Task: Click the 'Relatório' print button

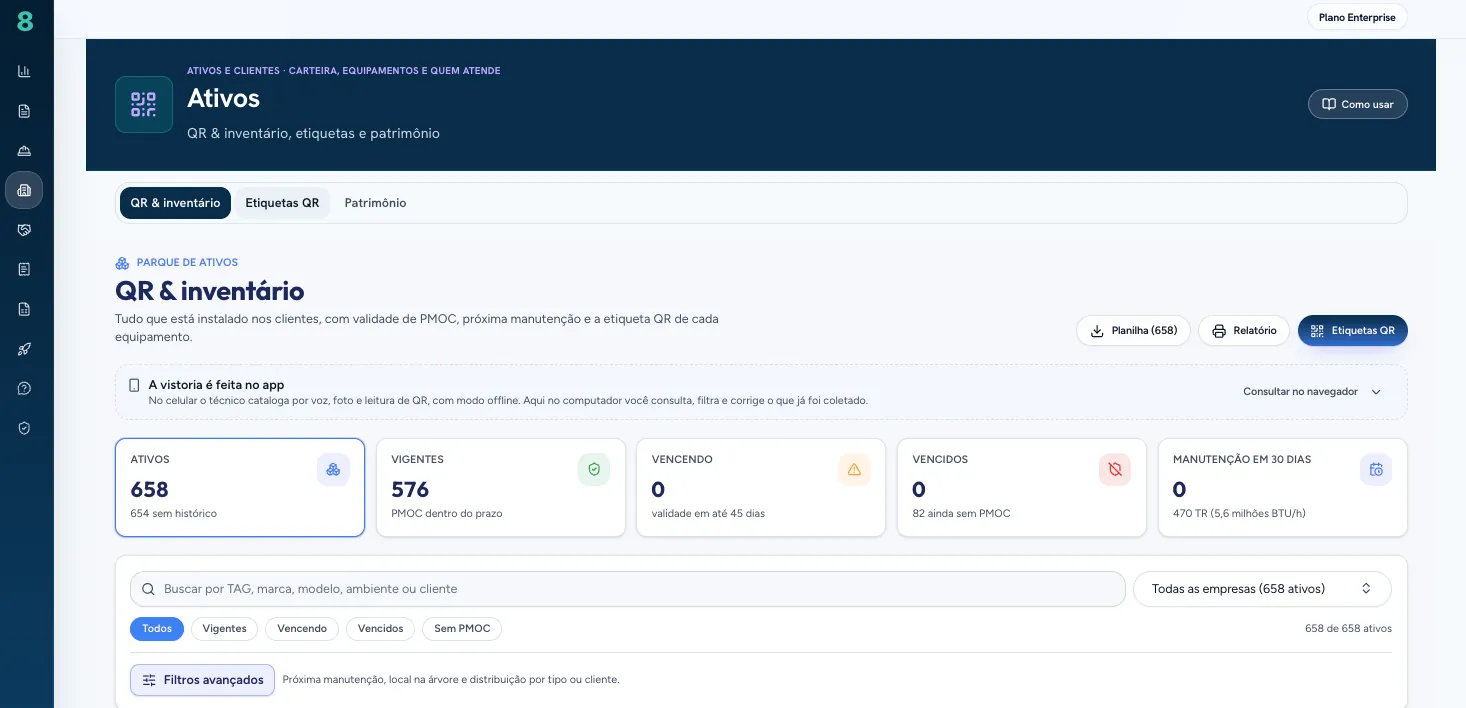Action: (1244, 331)
